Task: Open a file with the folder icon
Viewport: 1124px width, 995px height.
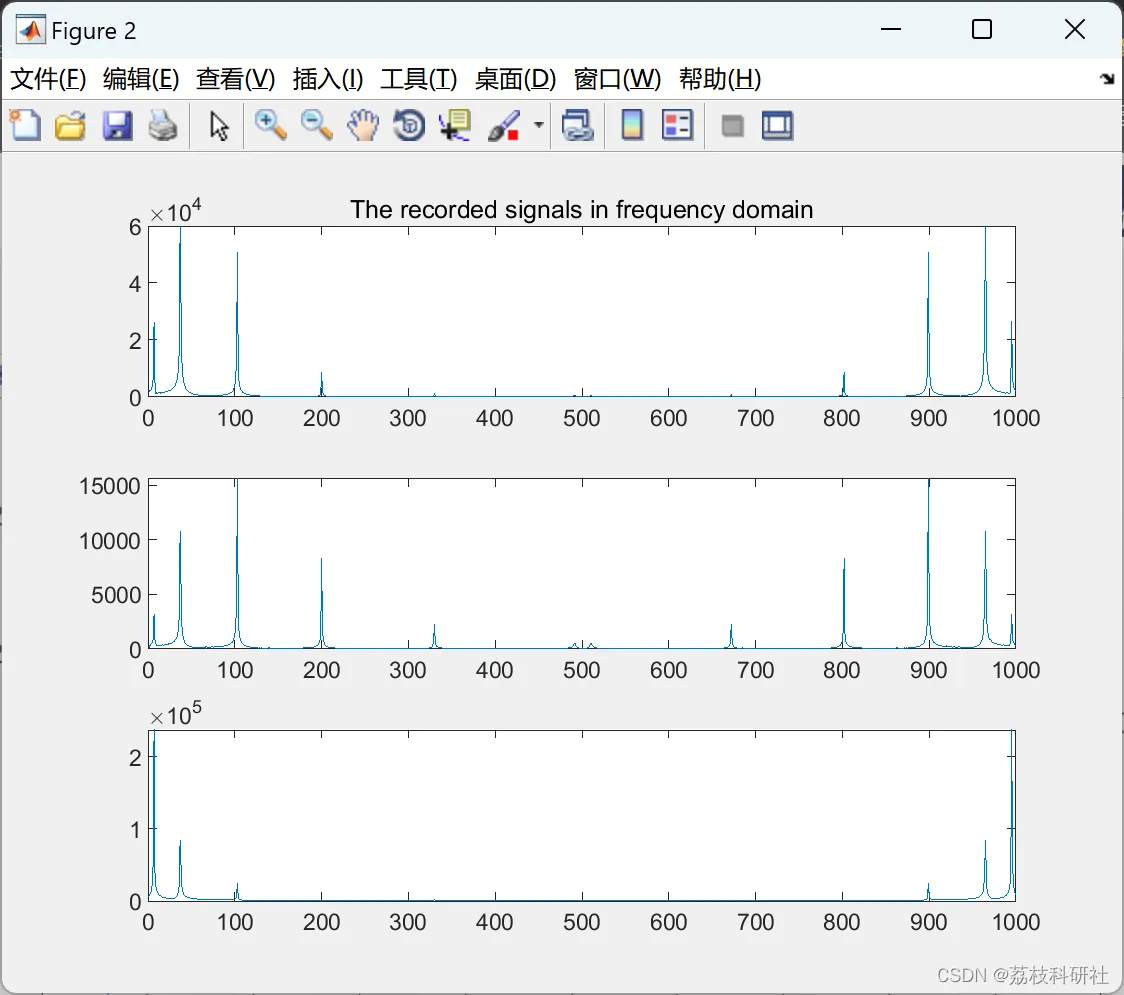Action: pos(70,125)
